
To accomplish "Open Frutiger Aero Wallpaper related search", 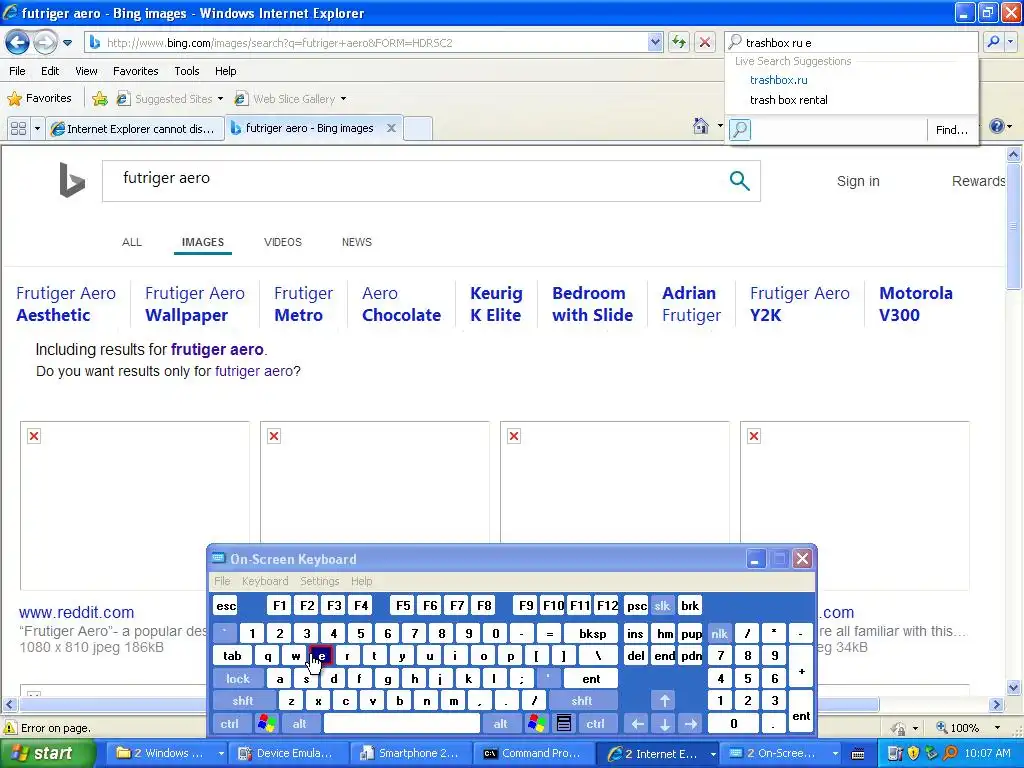I will point(195,304).
